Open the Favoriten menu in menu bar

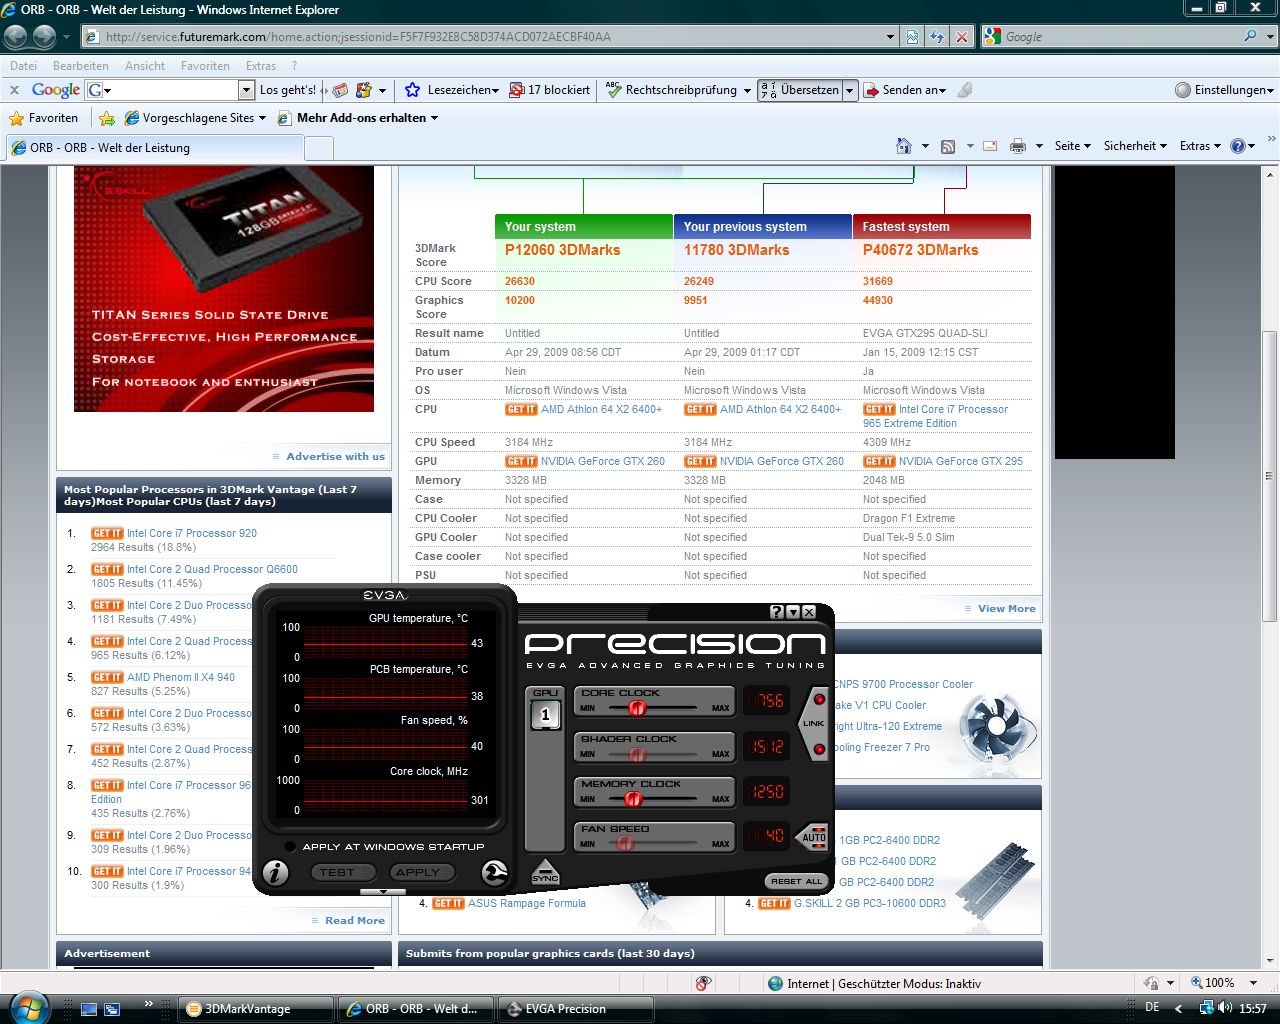[x=205, y=66]
